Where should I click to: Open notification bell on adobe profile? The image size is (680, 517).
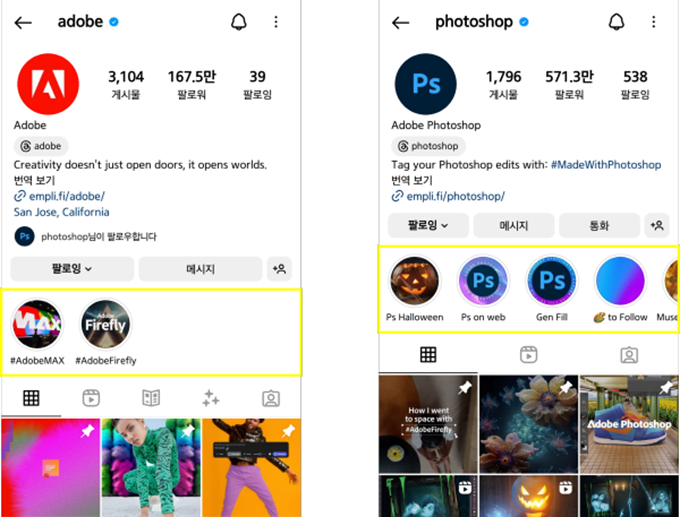click(x=239, y=22)
